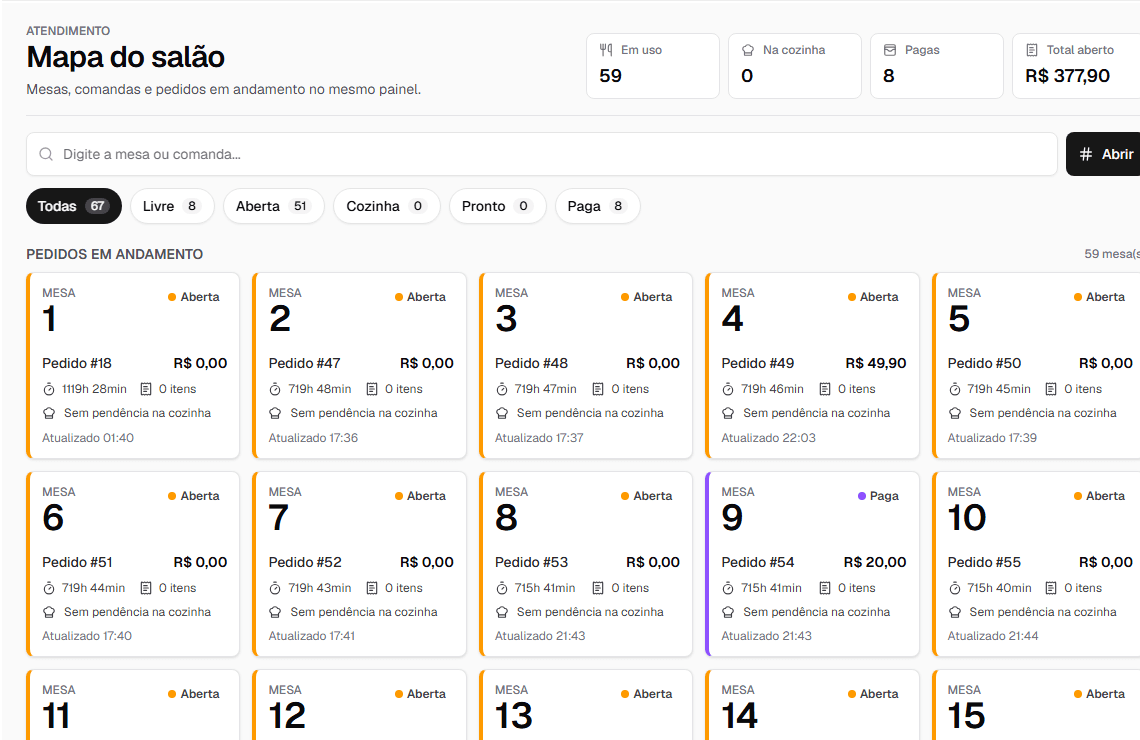This screenshot has width=1140, height=740.
Task: Click the timer icon on Mesa 4
Action: click(x=728, y=390)
